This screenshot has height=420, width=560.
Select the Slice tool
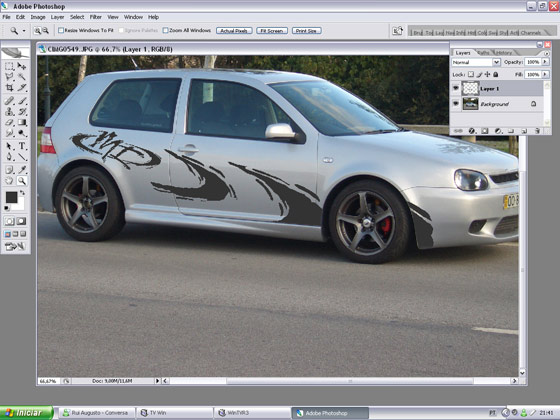(x=22, y=88)
